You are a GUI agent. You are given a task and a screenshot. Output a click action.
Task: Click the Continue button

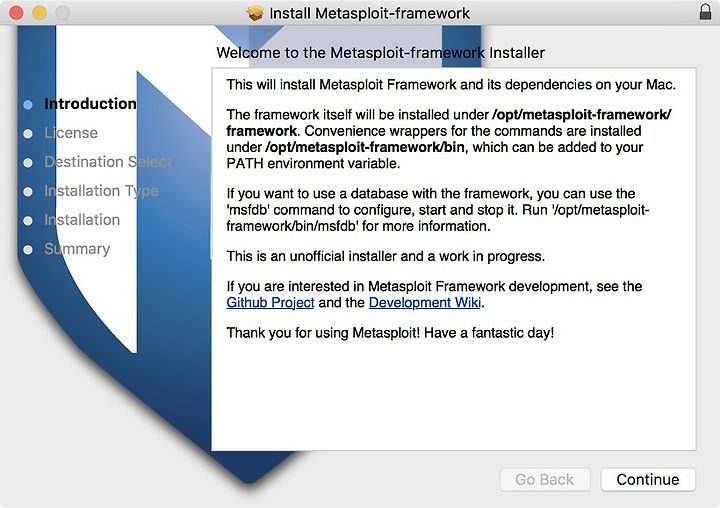point(648,480)
